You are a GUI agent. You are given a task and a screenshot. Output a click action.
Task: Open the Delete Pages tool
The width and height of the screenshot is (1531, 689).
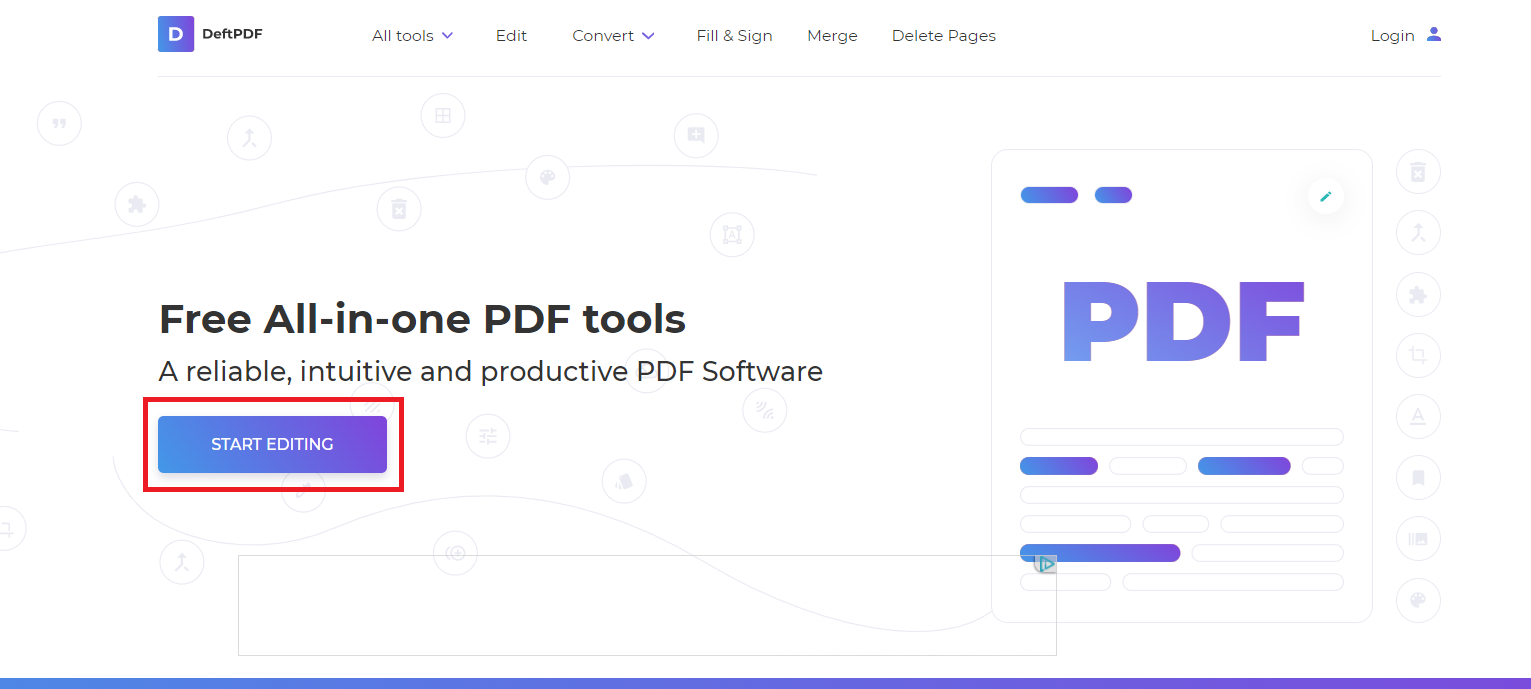coord(944,36)
